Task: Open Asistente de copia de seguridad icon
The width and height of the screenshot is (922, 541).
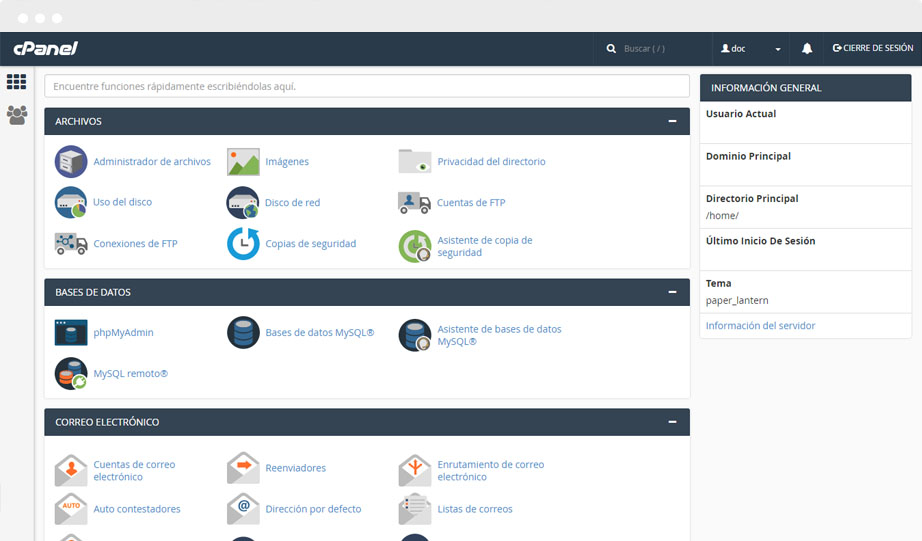Action: coord(415,246)
